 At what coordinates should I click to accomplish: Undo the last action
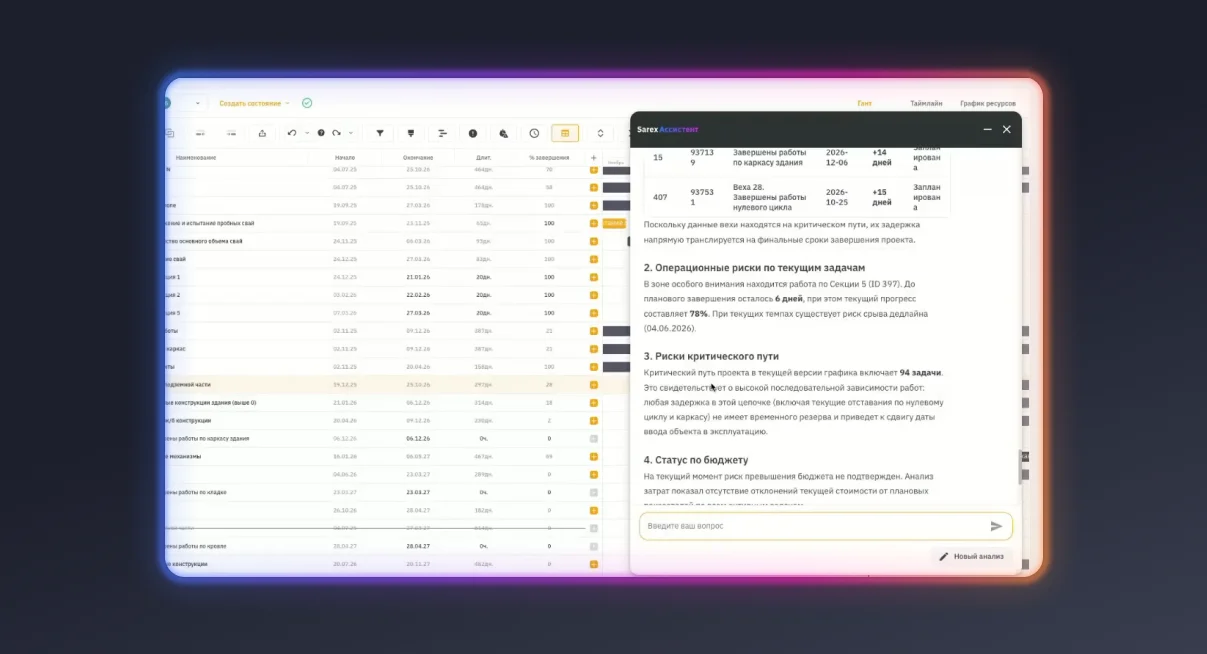pyautogui.click(x=291, y=133)
